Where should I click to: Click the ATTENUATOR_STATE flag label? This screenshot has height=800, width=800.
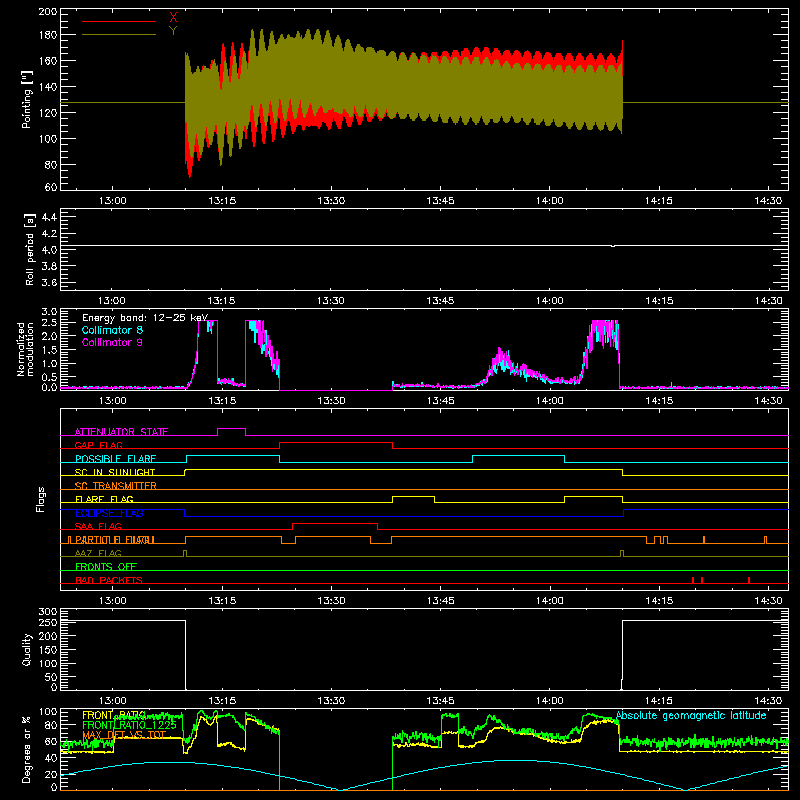(121, 432)
